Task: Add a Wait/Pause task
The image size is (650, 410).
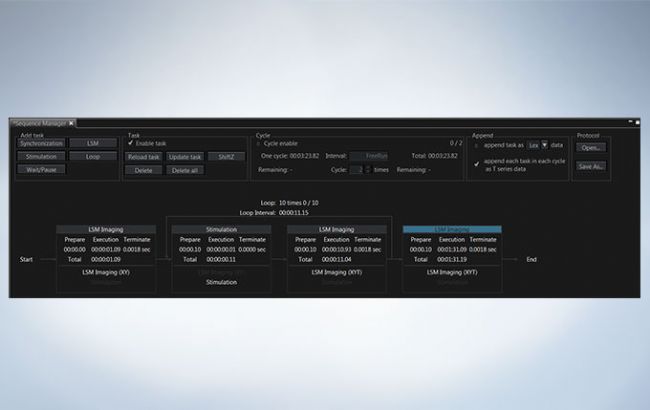Action: pos(40,170)
